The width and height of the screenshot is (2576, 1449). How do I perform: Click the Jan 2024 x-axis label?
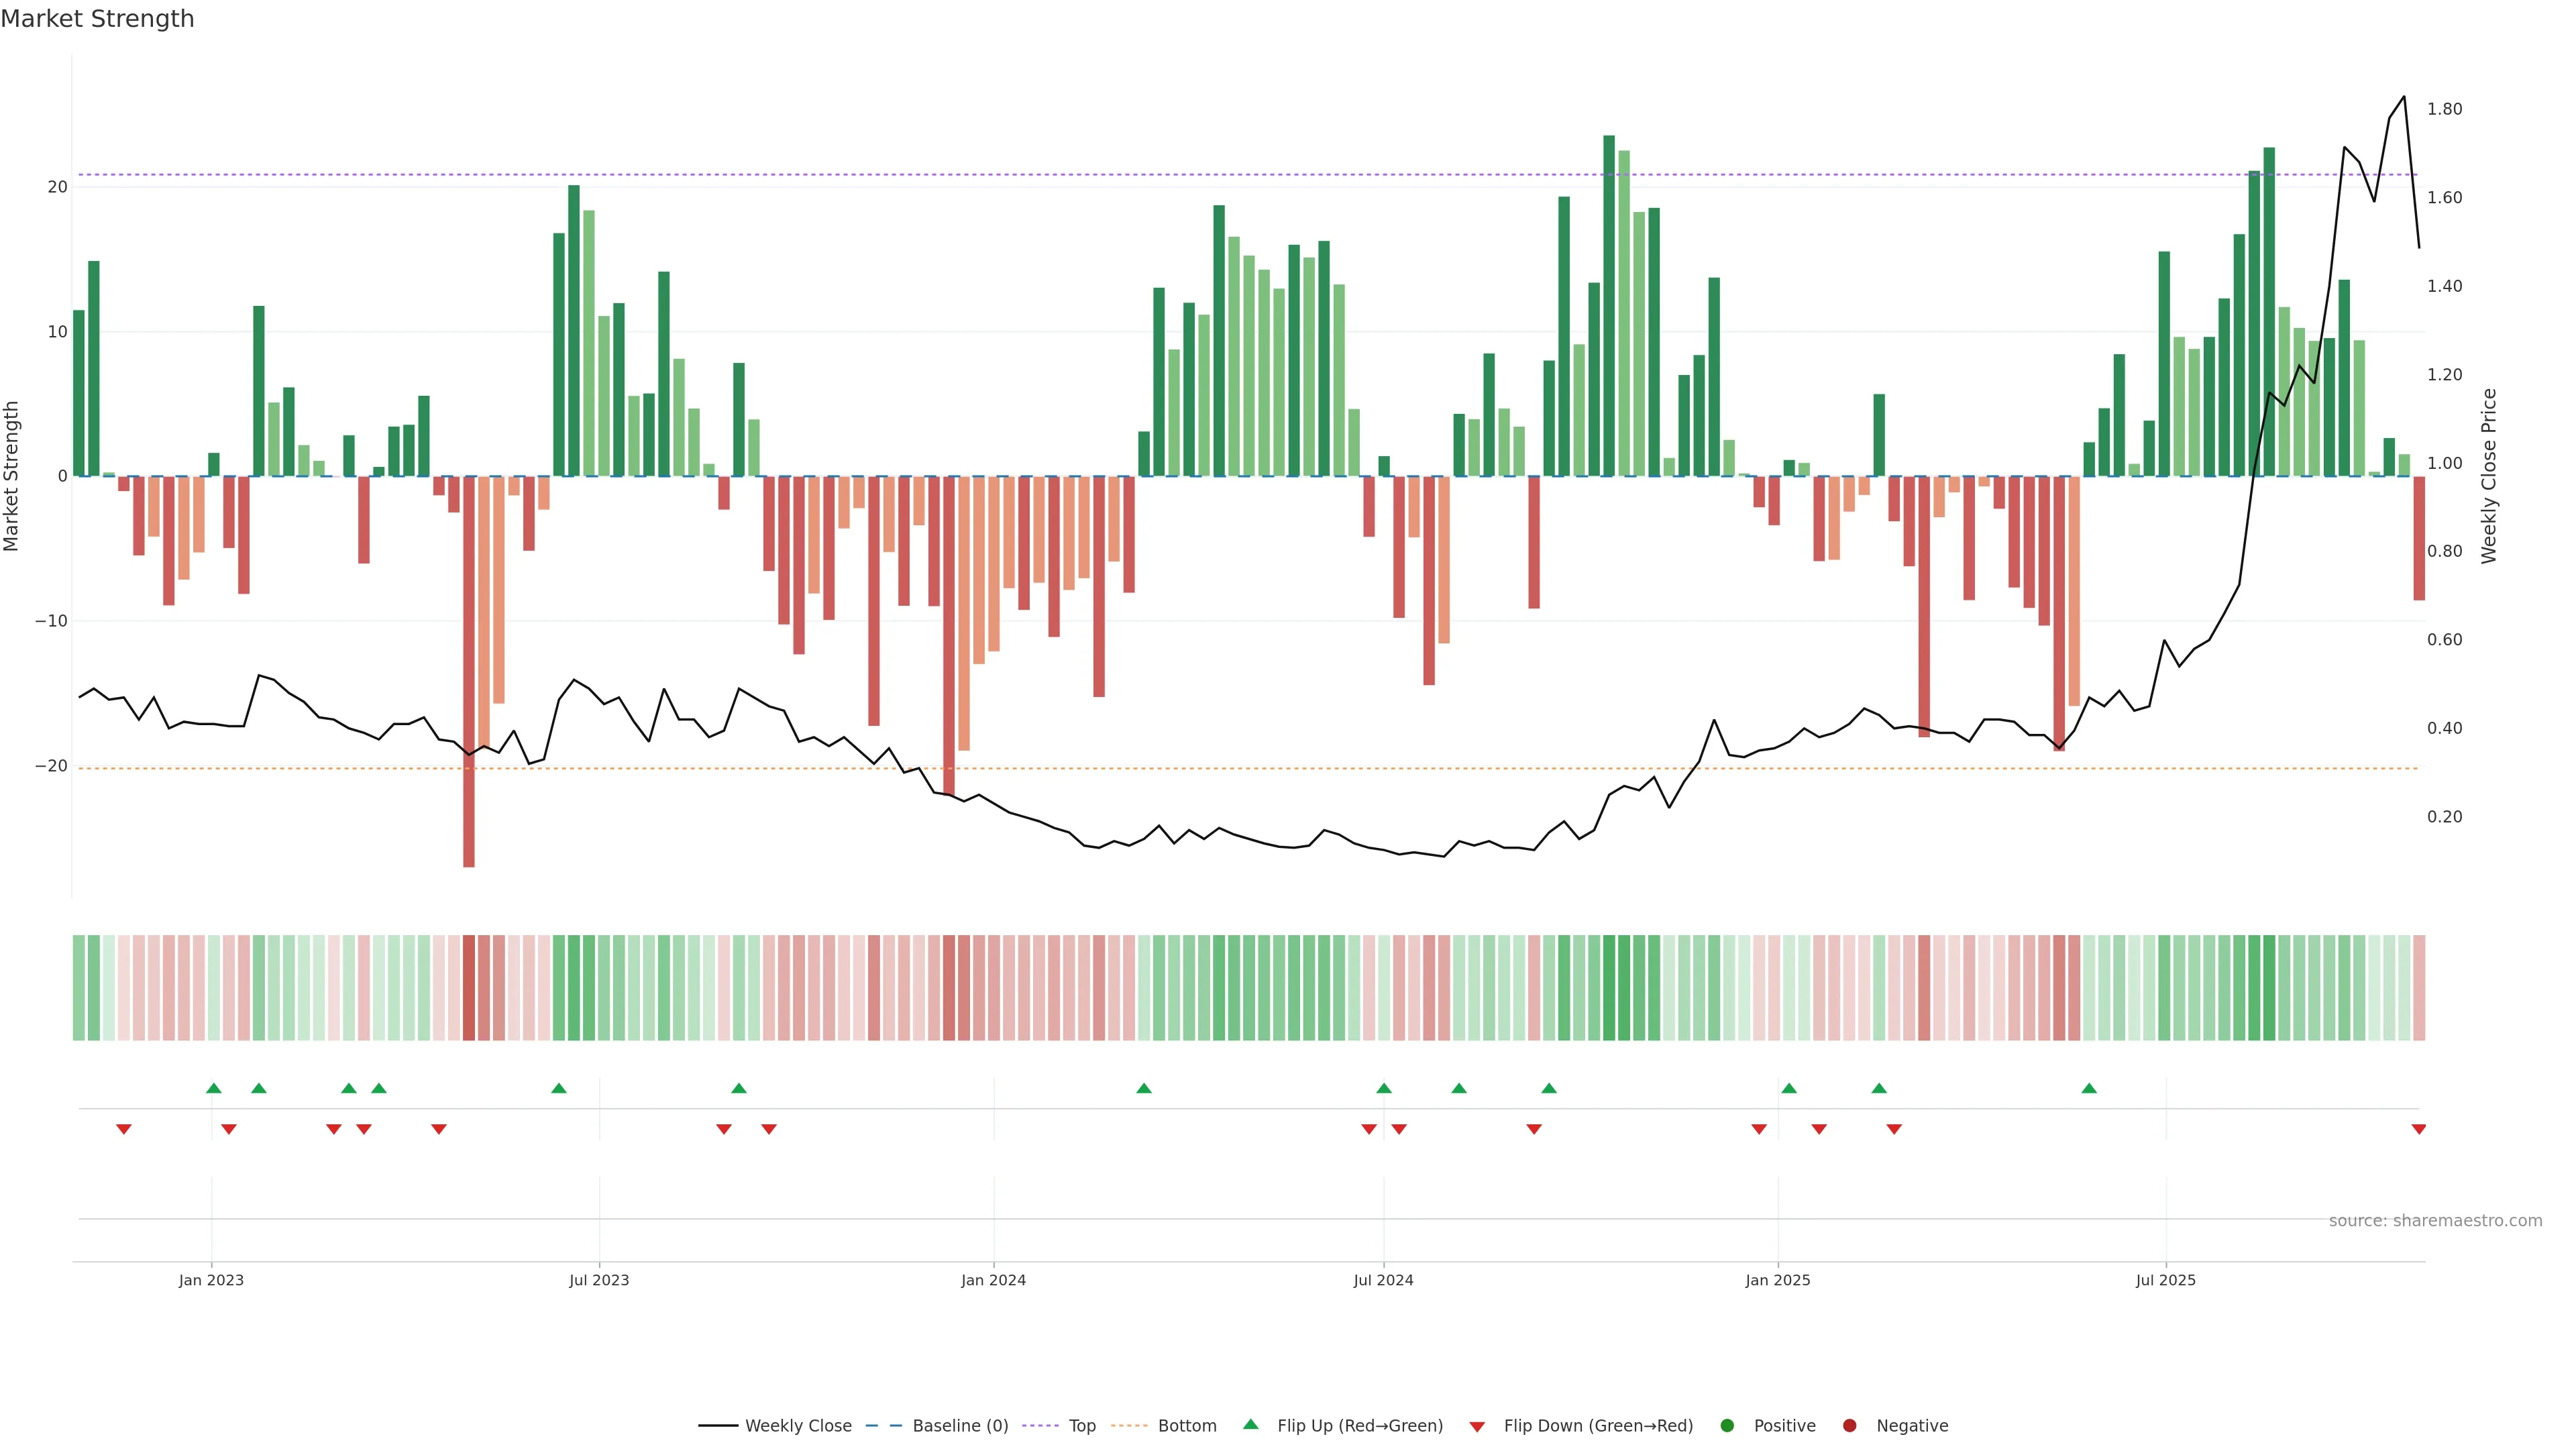pyautogui.click(x=993, y=1280)
